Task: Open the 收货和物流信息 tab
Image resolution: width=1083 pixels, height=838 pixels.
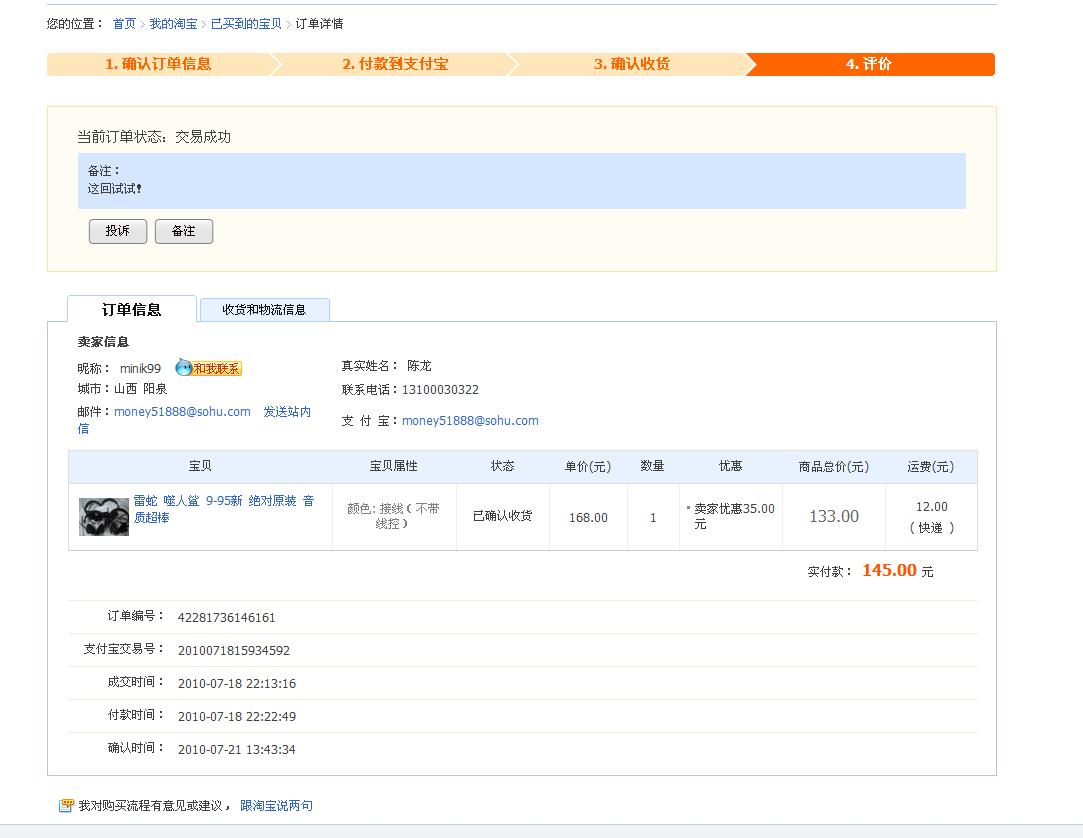Action: [x=264, y=310]
